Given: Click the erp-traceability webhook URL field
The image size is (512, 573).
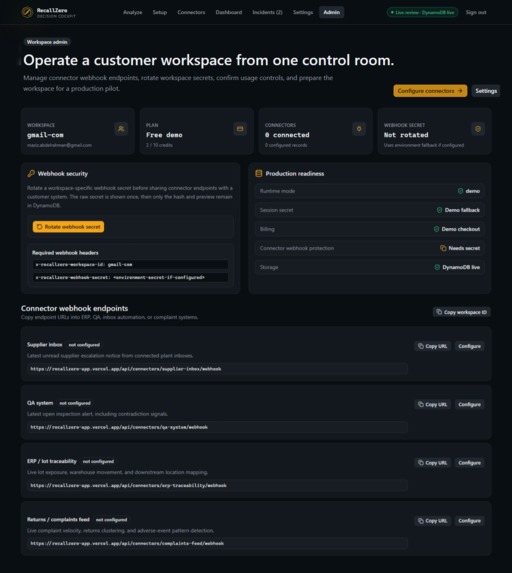Looking at the screenshot, I should point(217,486).
